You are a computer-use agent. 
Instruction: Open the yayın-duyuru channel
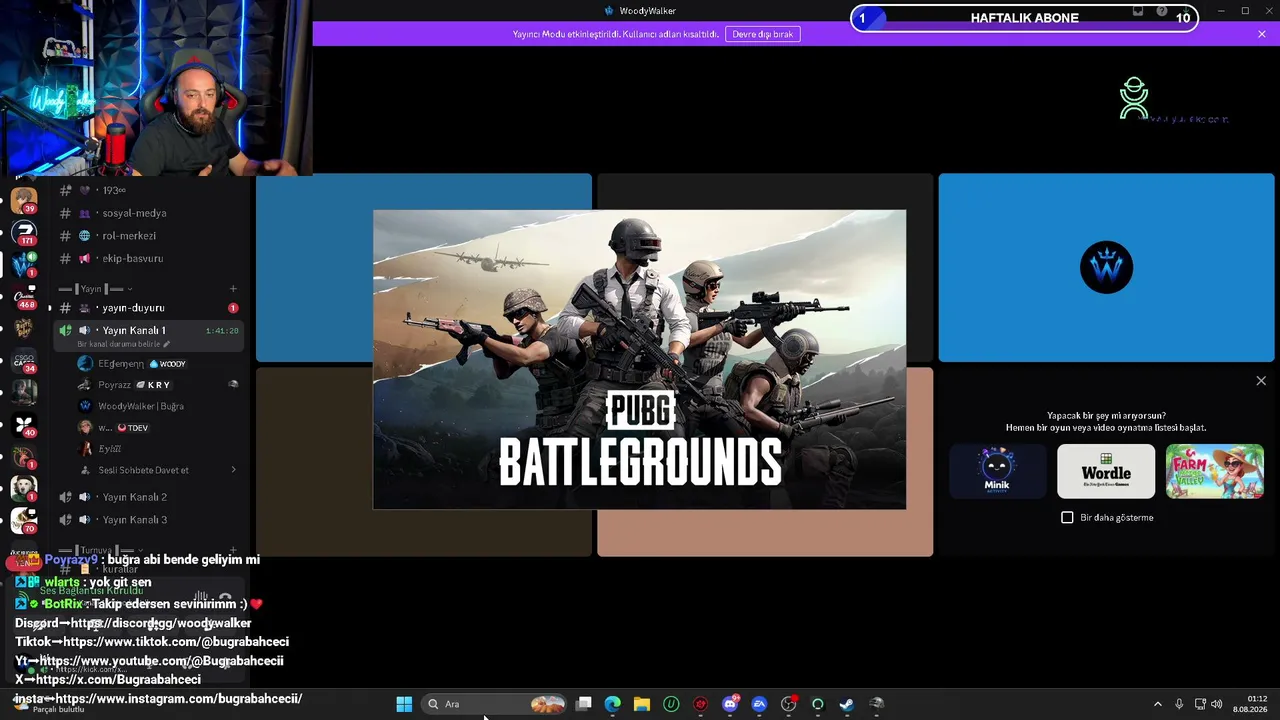(148, 308)
